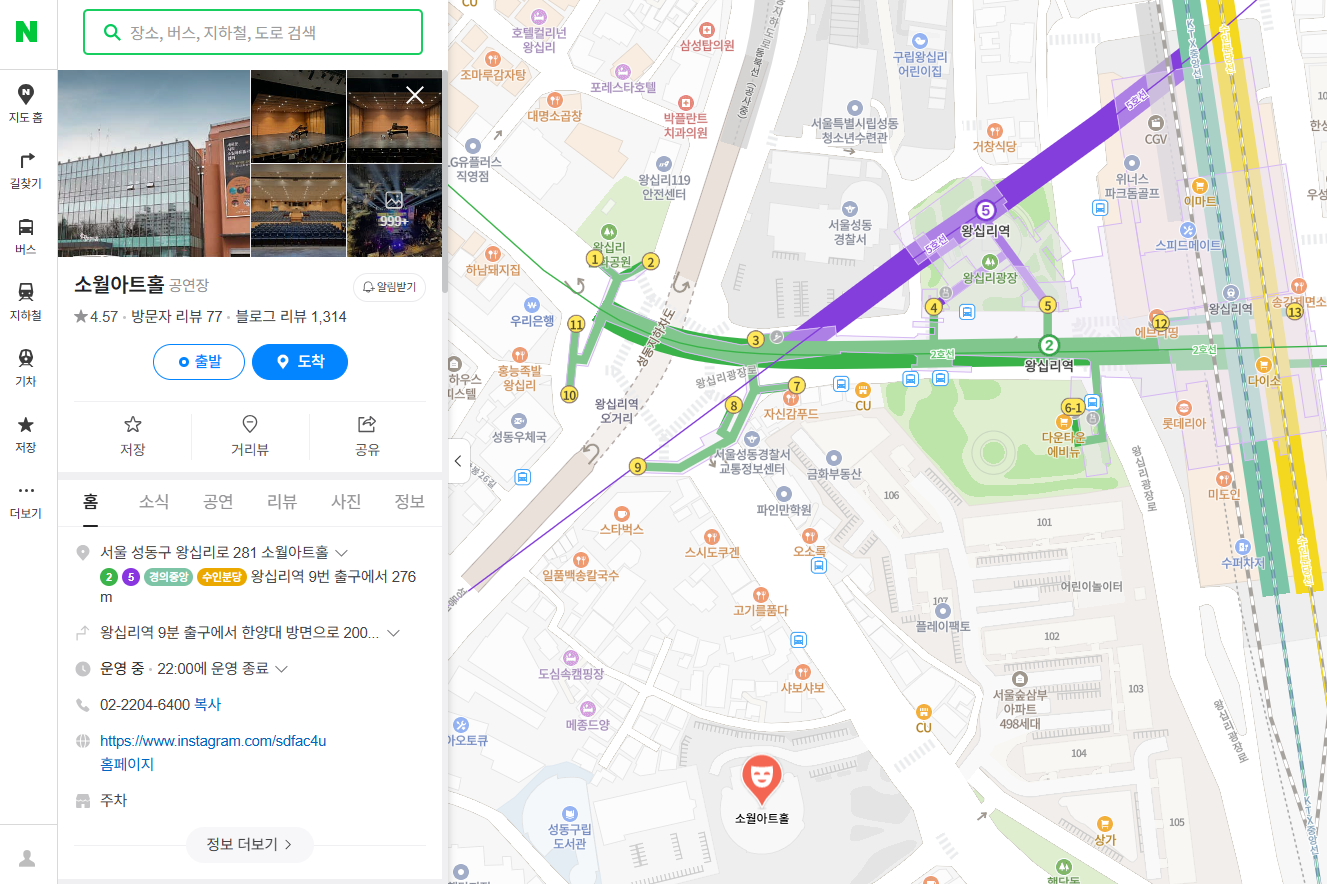Switch to the 공연 tab
The image size is (1327, 884).
click(218, 502)
